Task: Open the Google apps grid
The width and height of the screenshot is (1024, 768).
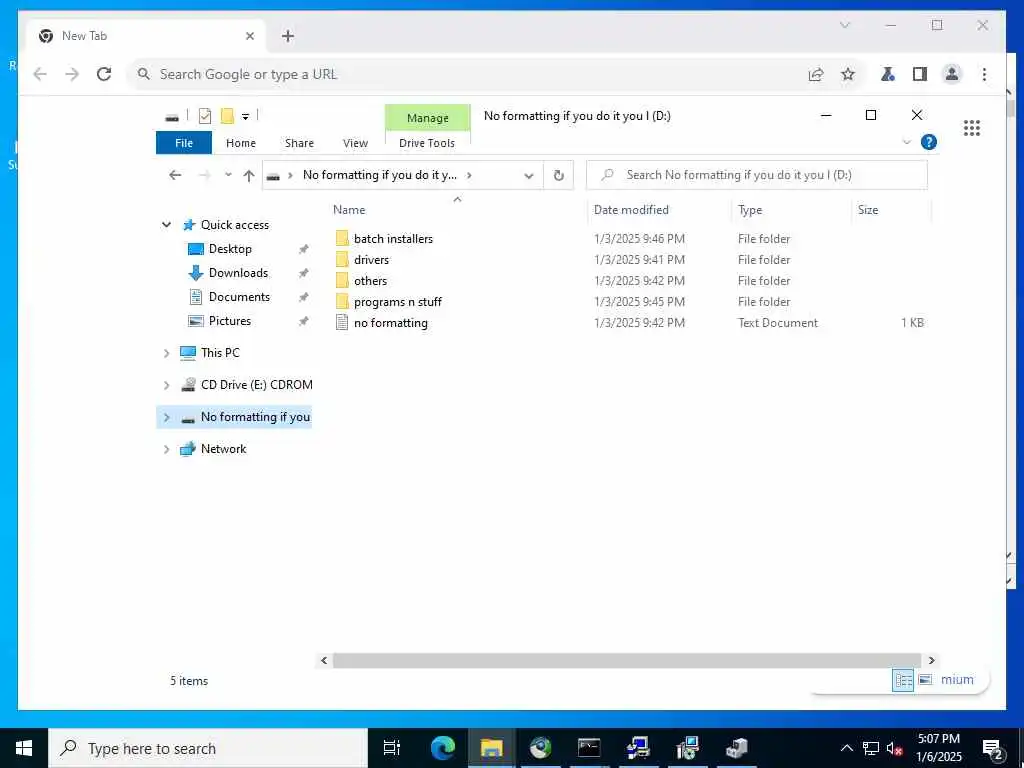Action: [x=972, y=128]
